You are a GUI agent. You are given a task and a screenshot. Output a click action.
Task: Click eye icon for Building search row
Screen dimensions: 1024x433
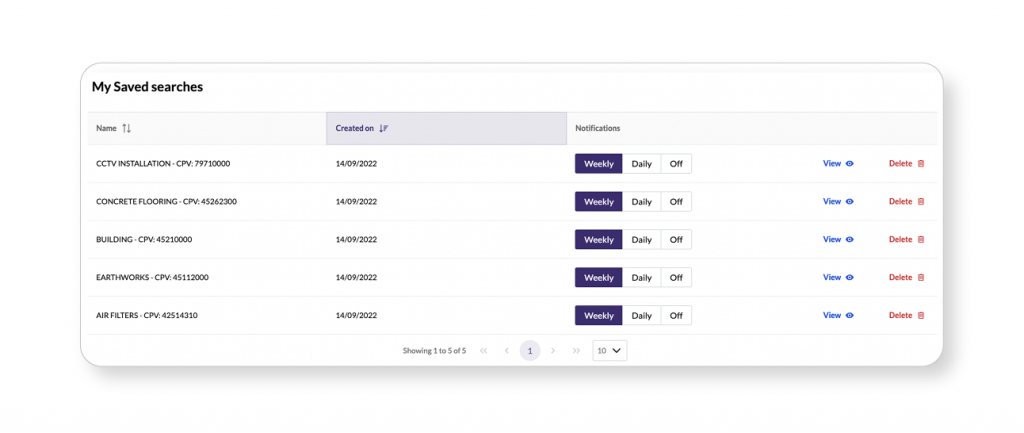click(850, 240)
